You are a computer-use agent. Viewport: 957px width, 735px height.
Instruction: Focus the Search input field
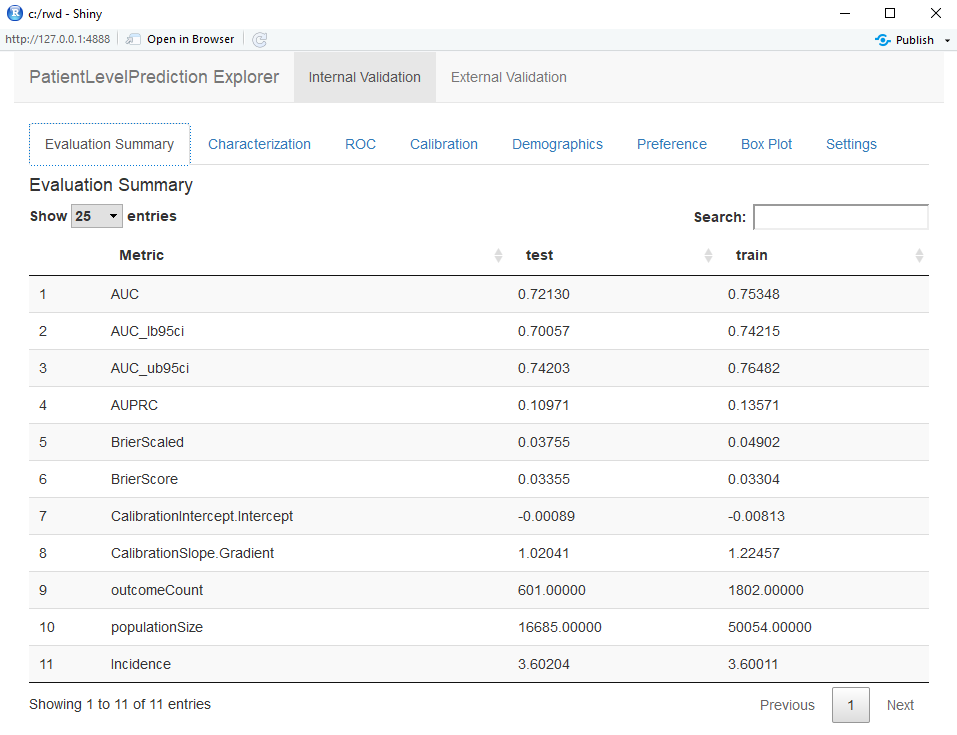pos(841,217)
